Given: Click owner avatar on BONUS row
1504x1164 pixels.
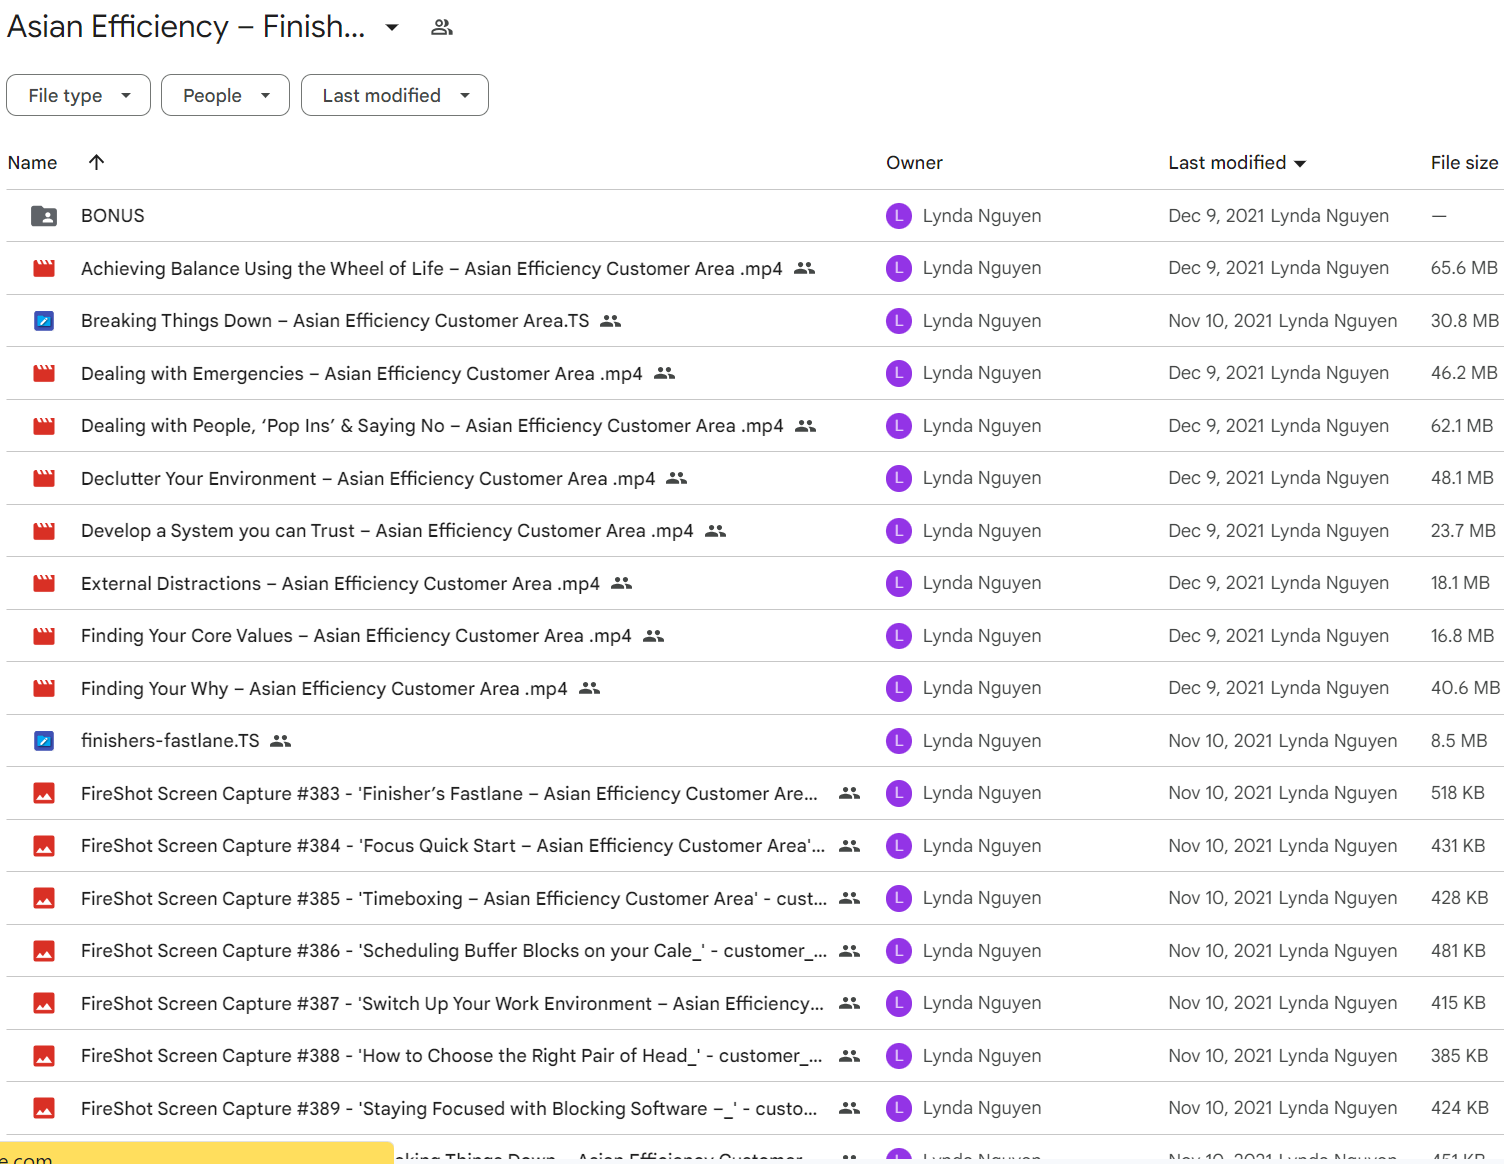Looking at the screenshot, I should pyautogui.click(x=899, y=216).
